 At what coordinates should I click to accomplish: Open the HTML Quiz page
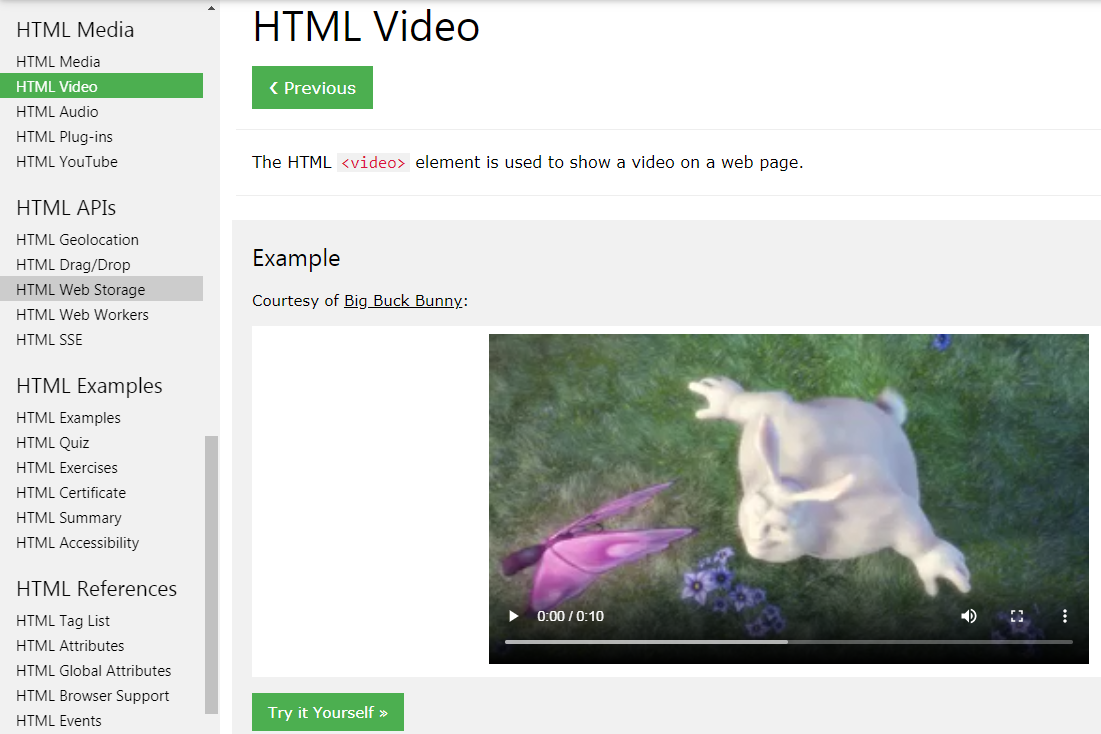(53, 443)
